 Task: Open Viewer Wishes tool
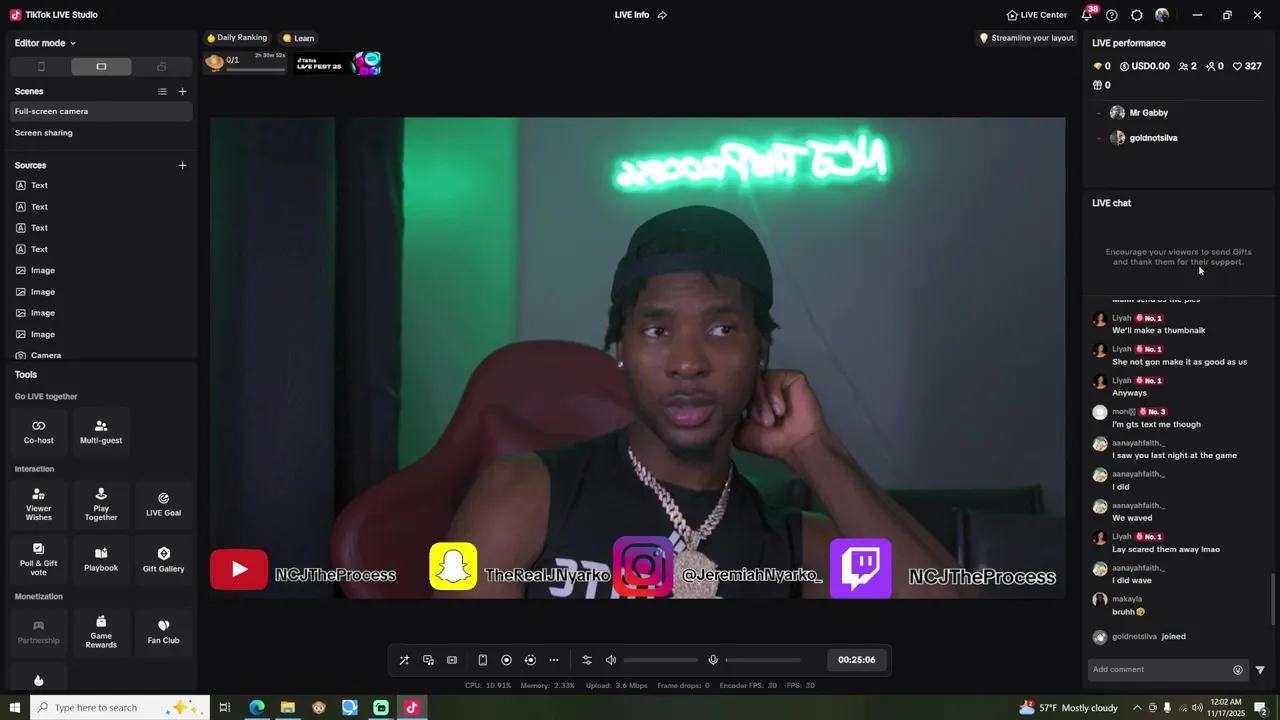(39, 506)
